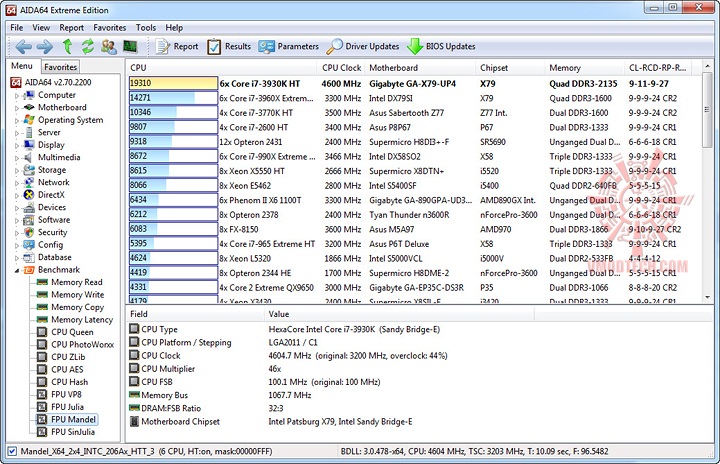
Task: Collapse the Benchmark tree node
Action: point(17,270)
